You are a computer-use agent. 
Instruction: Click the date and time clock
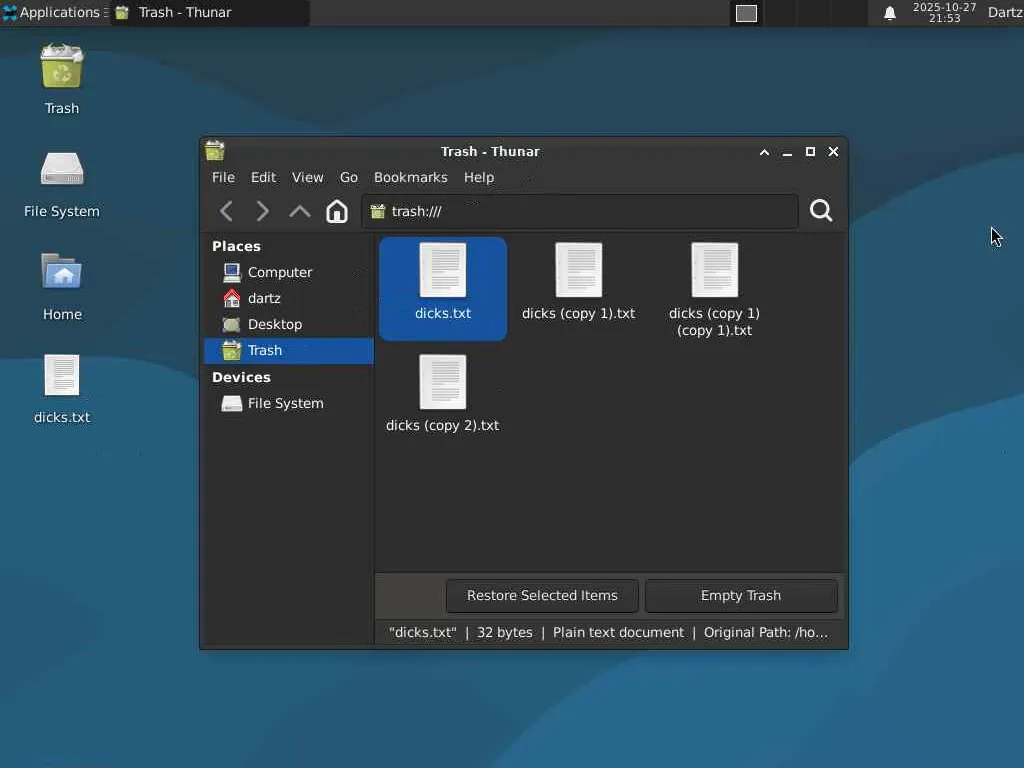pyautogui.click(x=944, y=12)
